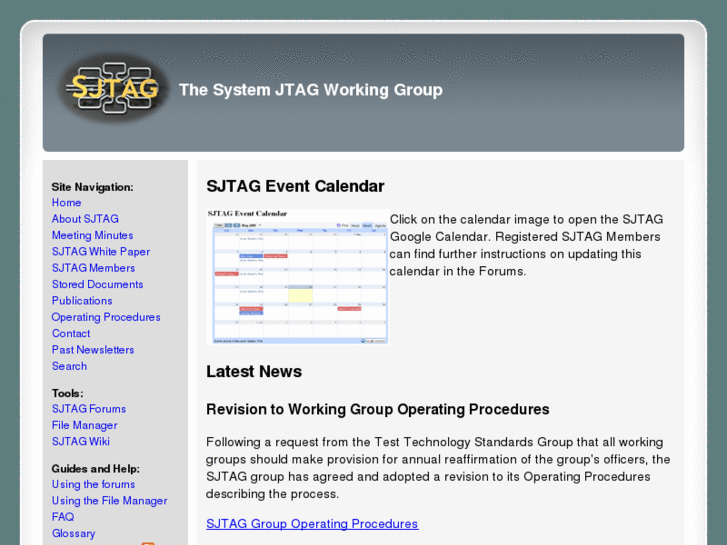Follow SJTAG Group Operating Procedures link

[312, 524]
